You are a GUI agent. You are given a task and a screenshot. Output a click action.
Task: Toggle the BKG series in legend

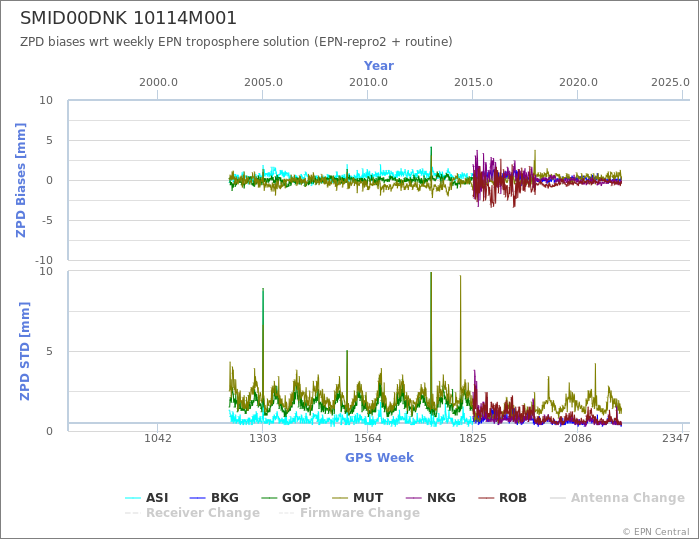point(214,498)
